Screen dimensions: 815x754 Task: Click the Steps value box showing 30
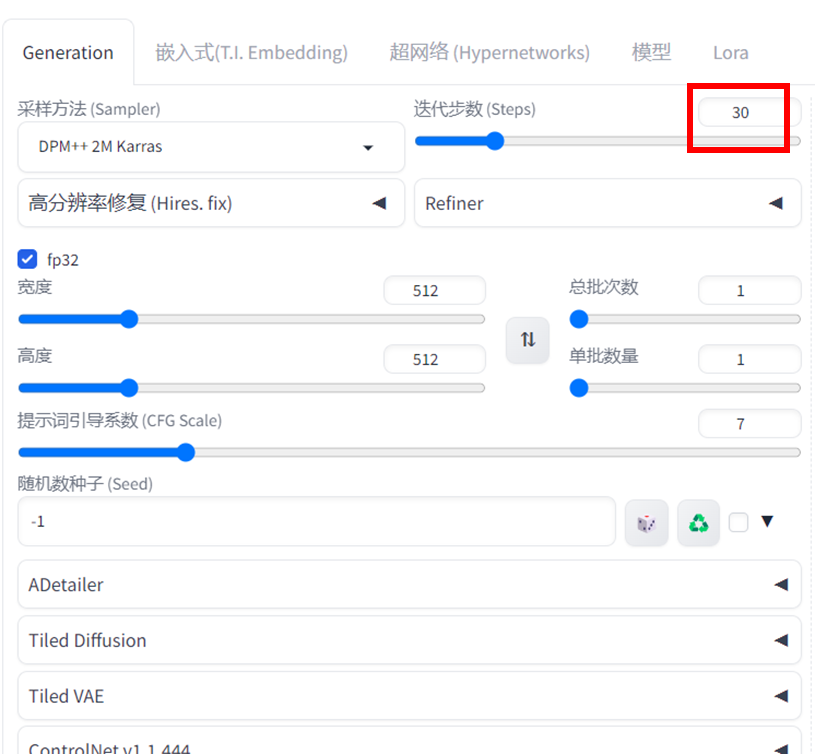pyautogui.click(x=741, y=112)
